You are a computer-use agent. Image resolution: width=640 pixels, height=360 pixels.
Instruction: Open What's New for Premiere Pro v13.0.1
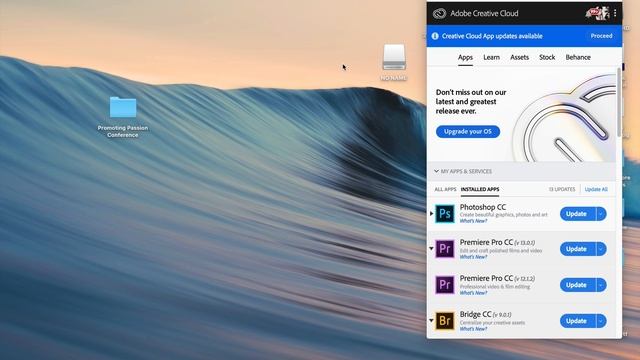click(473, 257)
